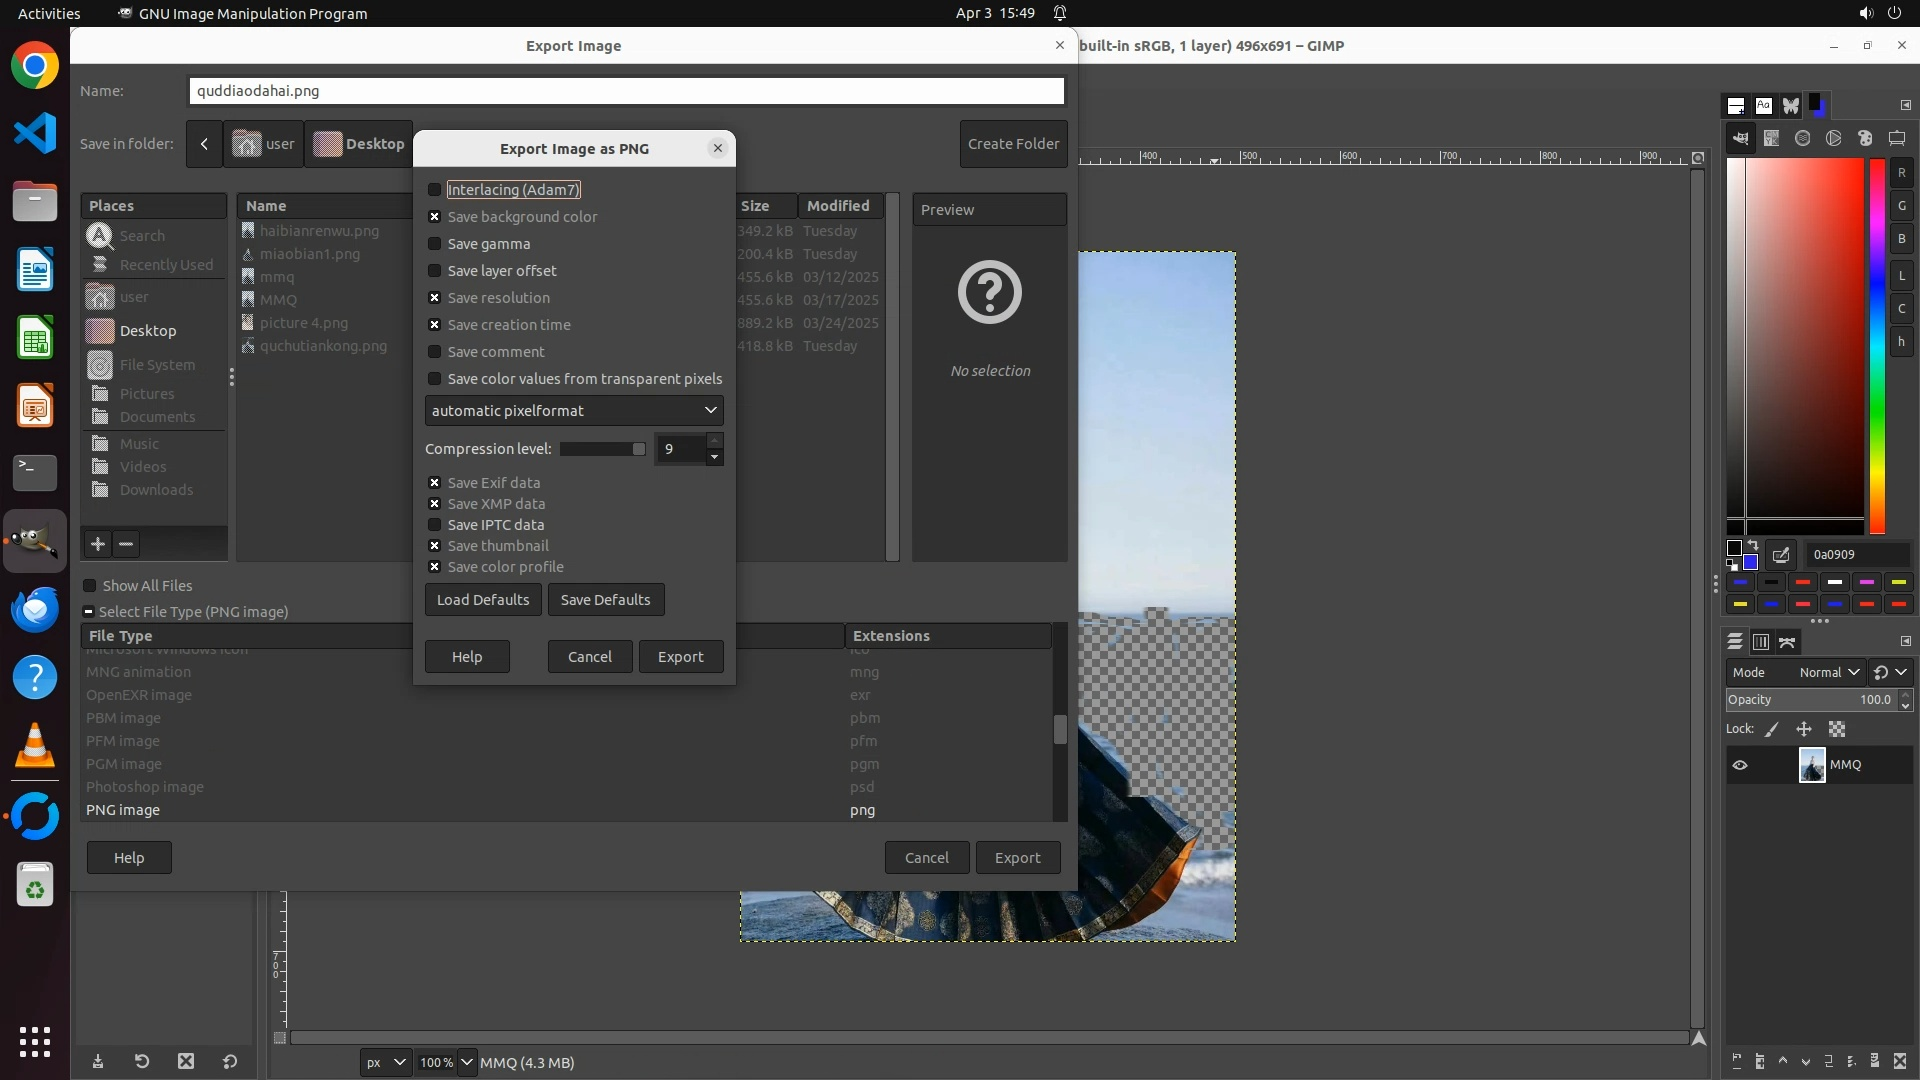Viewport: 1920px width, 1080px height.
Task: Select the CMYK color selector icon
Action: pyautogui.click(x=1771, y=138)
